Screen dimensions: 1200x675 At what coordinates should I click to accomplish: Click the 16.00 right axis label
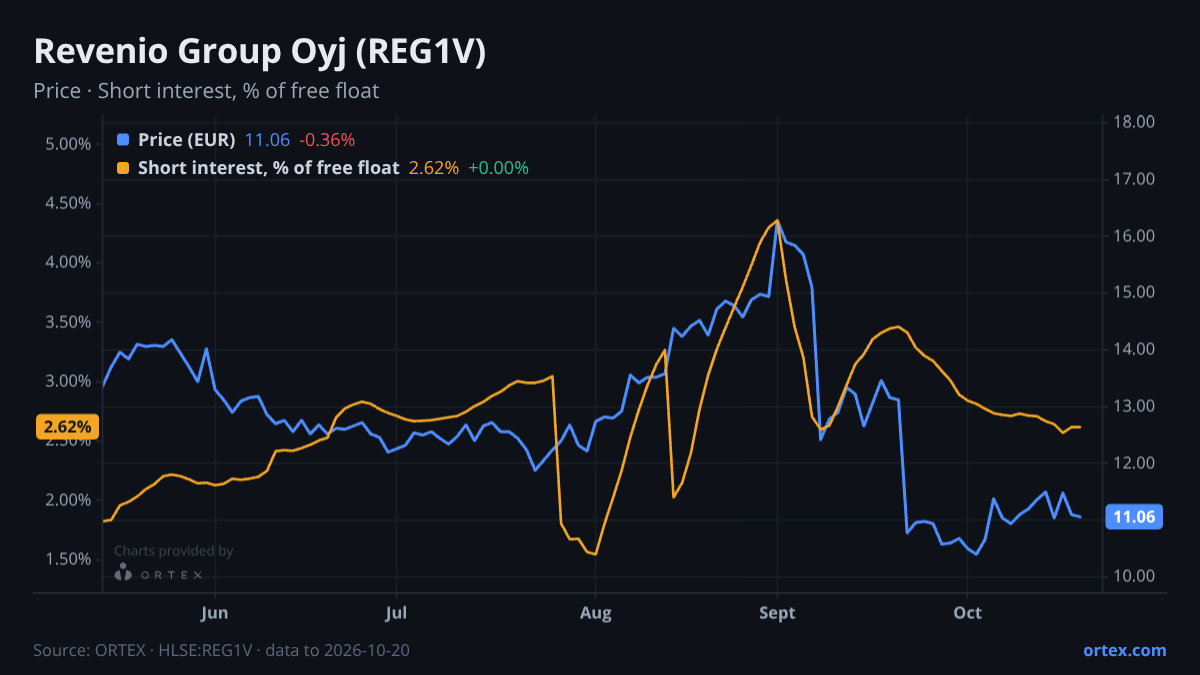(x=1135, y=236)
